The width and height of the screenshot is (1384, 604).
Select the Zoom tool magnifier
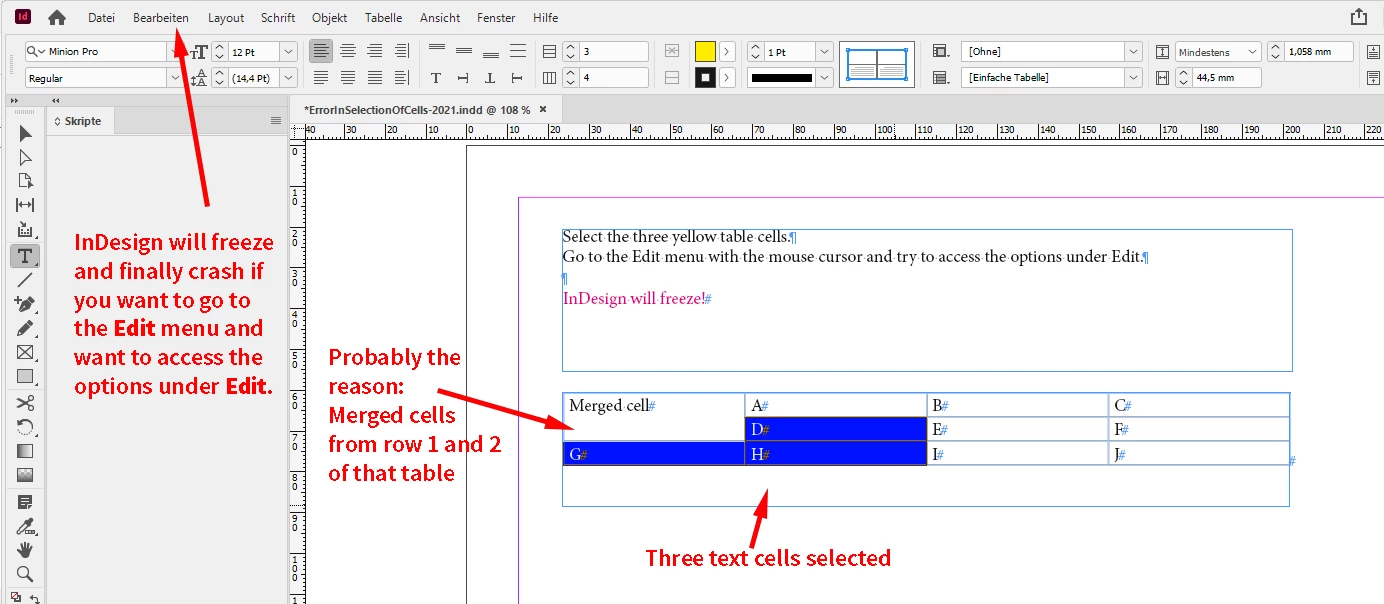[25, 574]
